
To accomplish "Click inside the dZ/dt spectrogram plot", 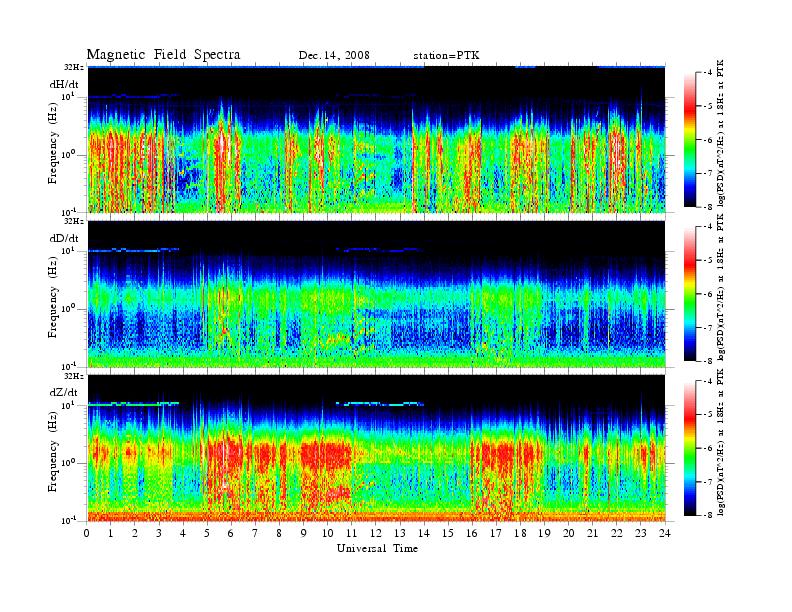I will pyautogui.click(x=376, y=448).
